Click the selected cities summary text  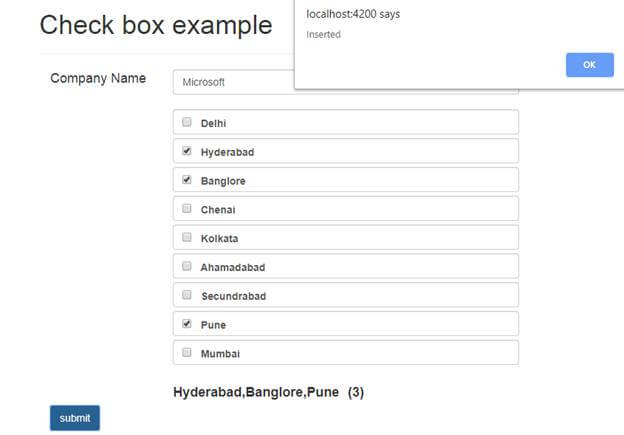(x=268, y=392)
